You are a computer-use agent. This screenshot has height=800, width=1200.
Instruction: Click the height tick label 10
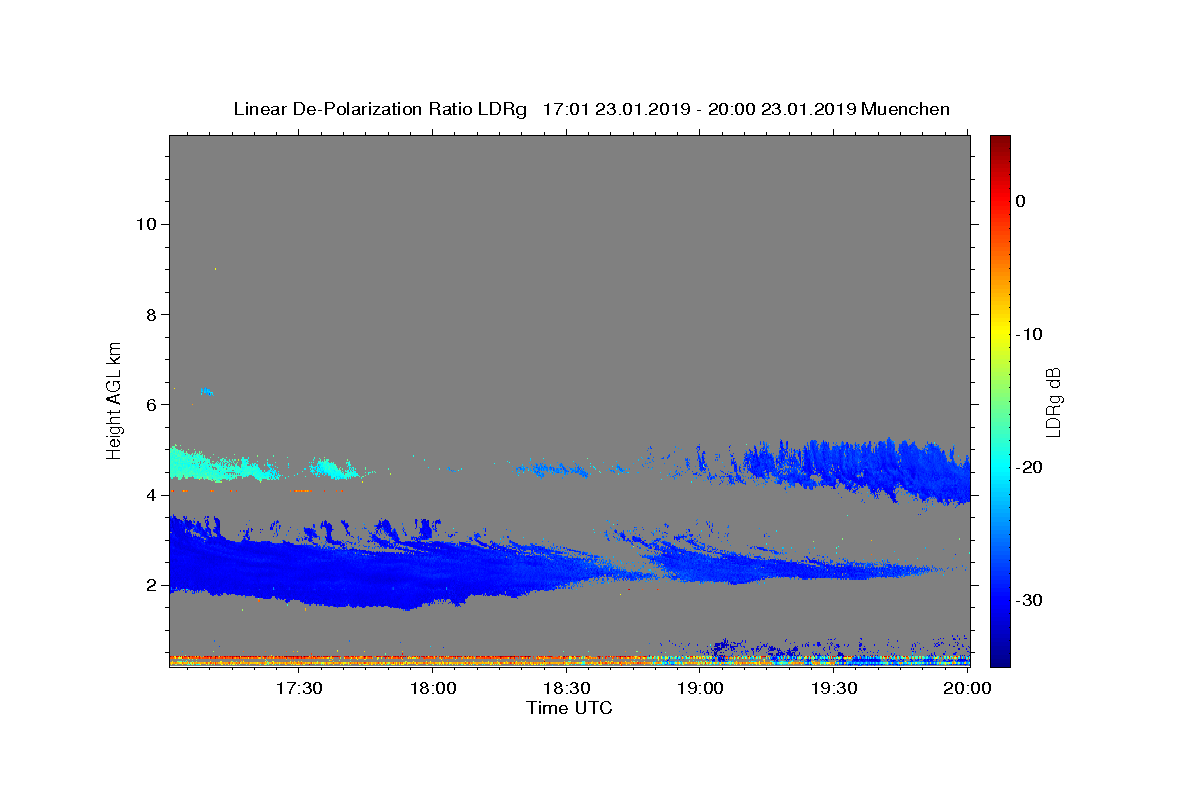pos(146,224)
